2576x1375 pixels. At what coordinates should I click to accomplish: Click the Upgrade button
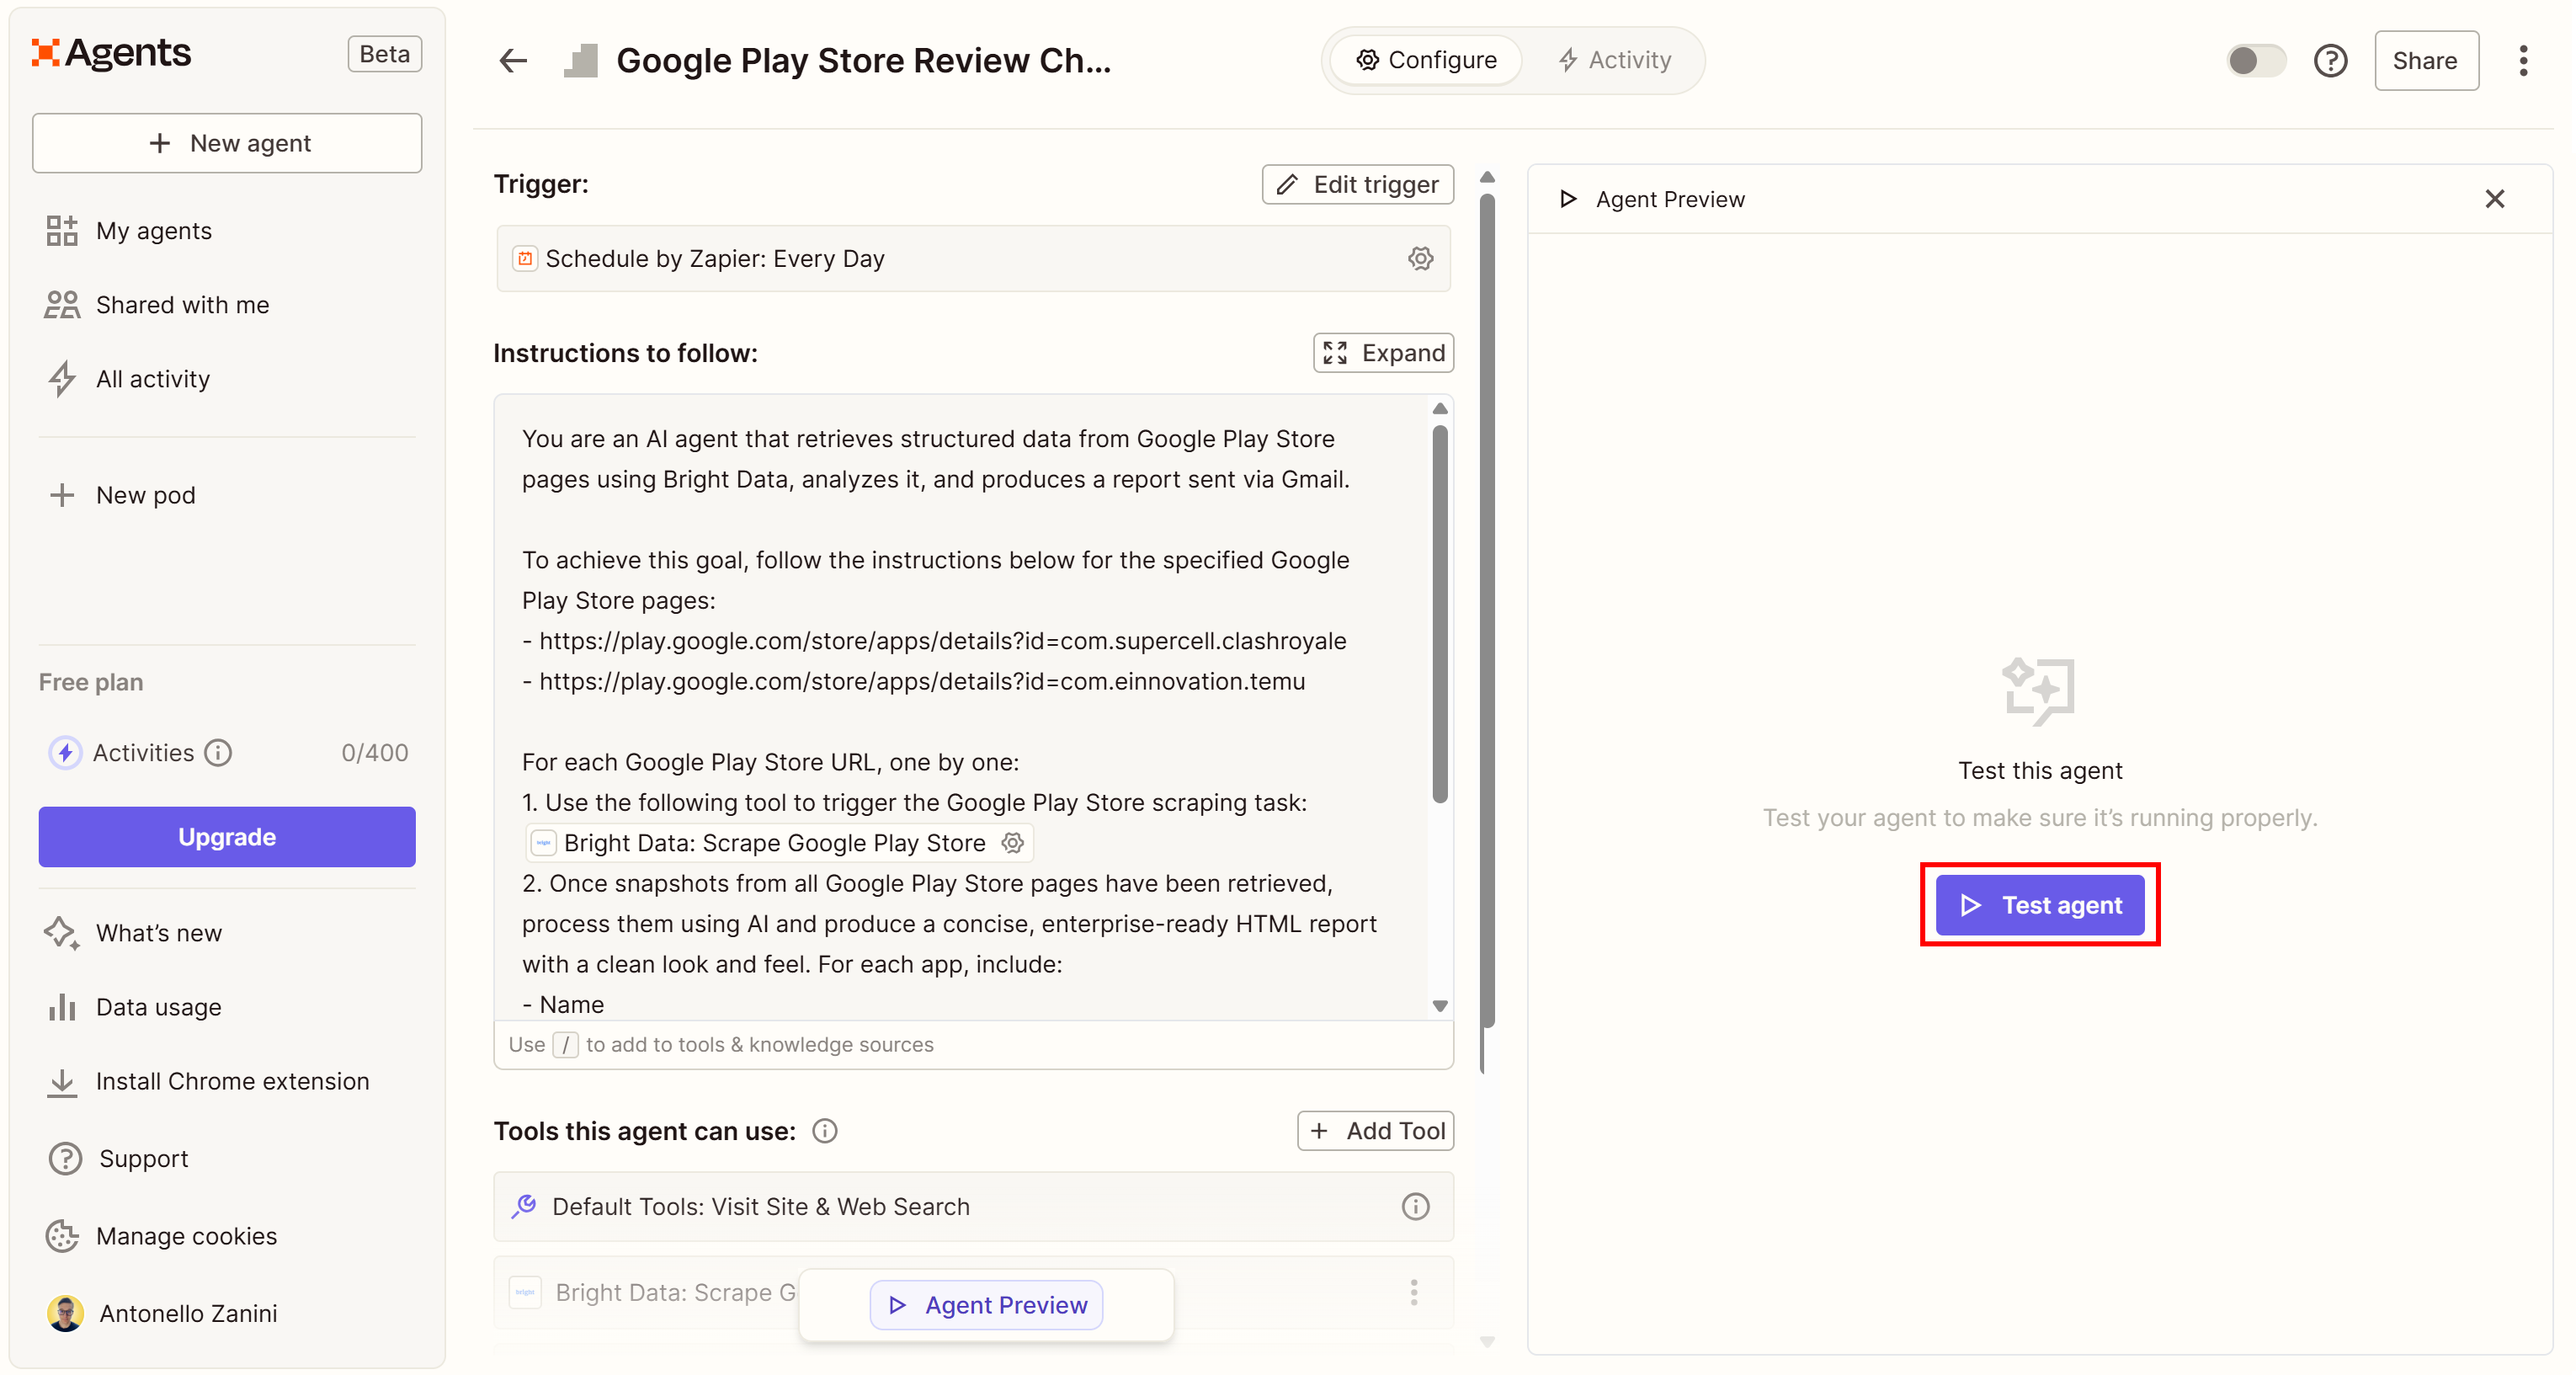[227, 836]
